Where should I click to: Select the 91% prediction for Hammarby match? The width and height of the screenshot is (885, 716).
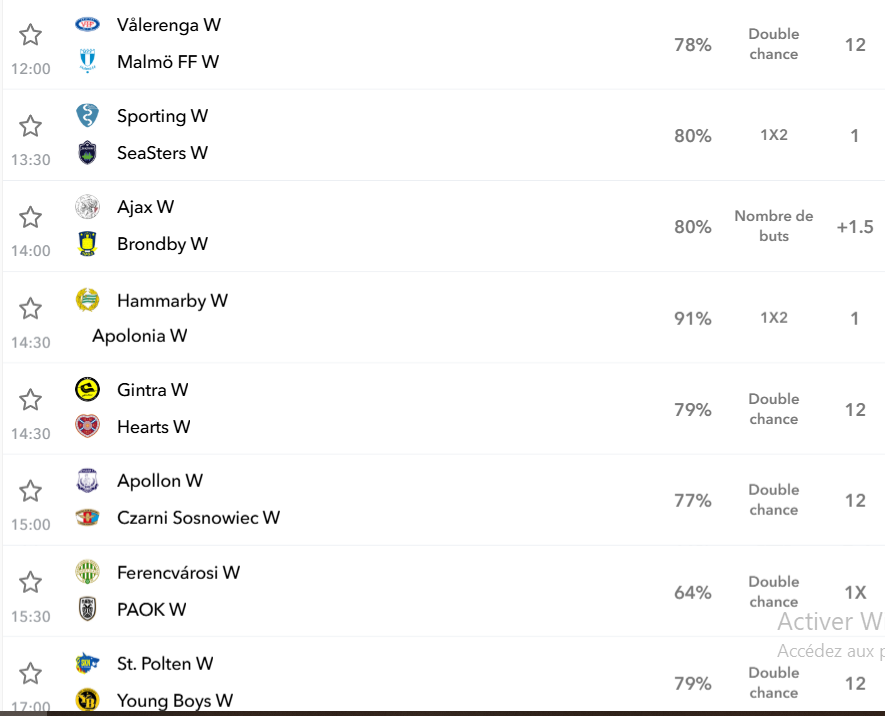[x=693, y=318]
